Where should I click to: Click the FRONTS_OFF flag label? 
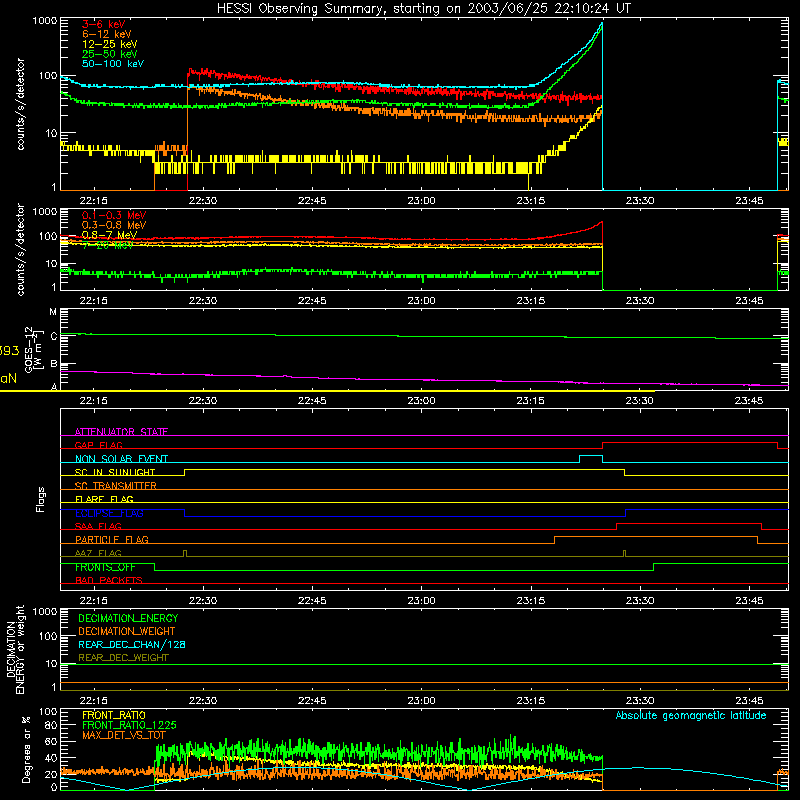click(105, 567)
